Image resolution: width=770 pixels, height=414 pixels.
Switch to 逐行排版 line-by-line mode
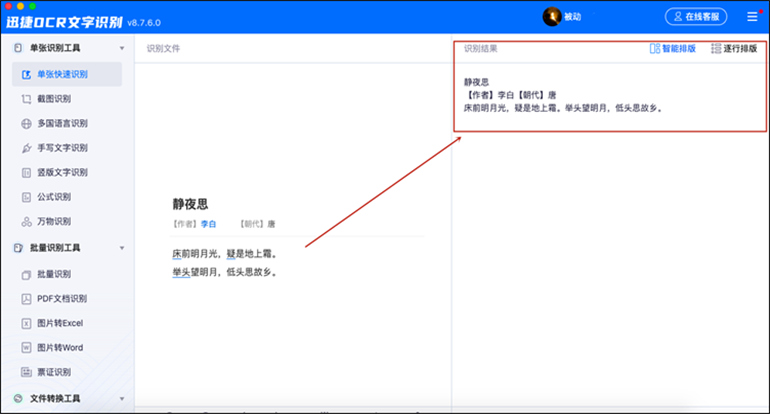pos(733,48)
